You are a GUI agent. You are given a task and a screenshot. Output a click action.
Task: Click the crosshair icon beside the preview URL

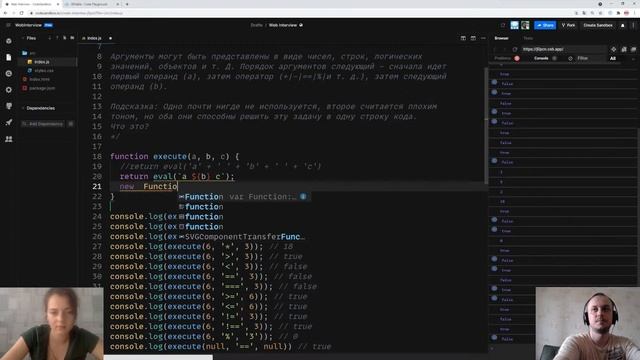pyautogui.click(x=613, y=49)
